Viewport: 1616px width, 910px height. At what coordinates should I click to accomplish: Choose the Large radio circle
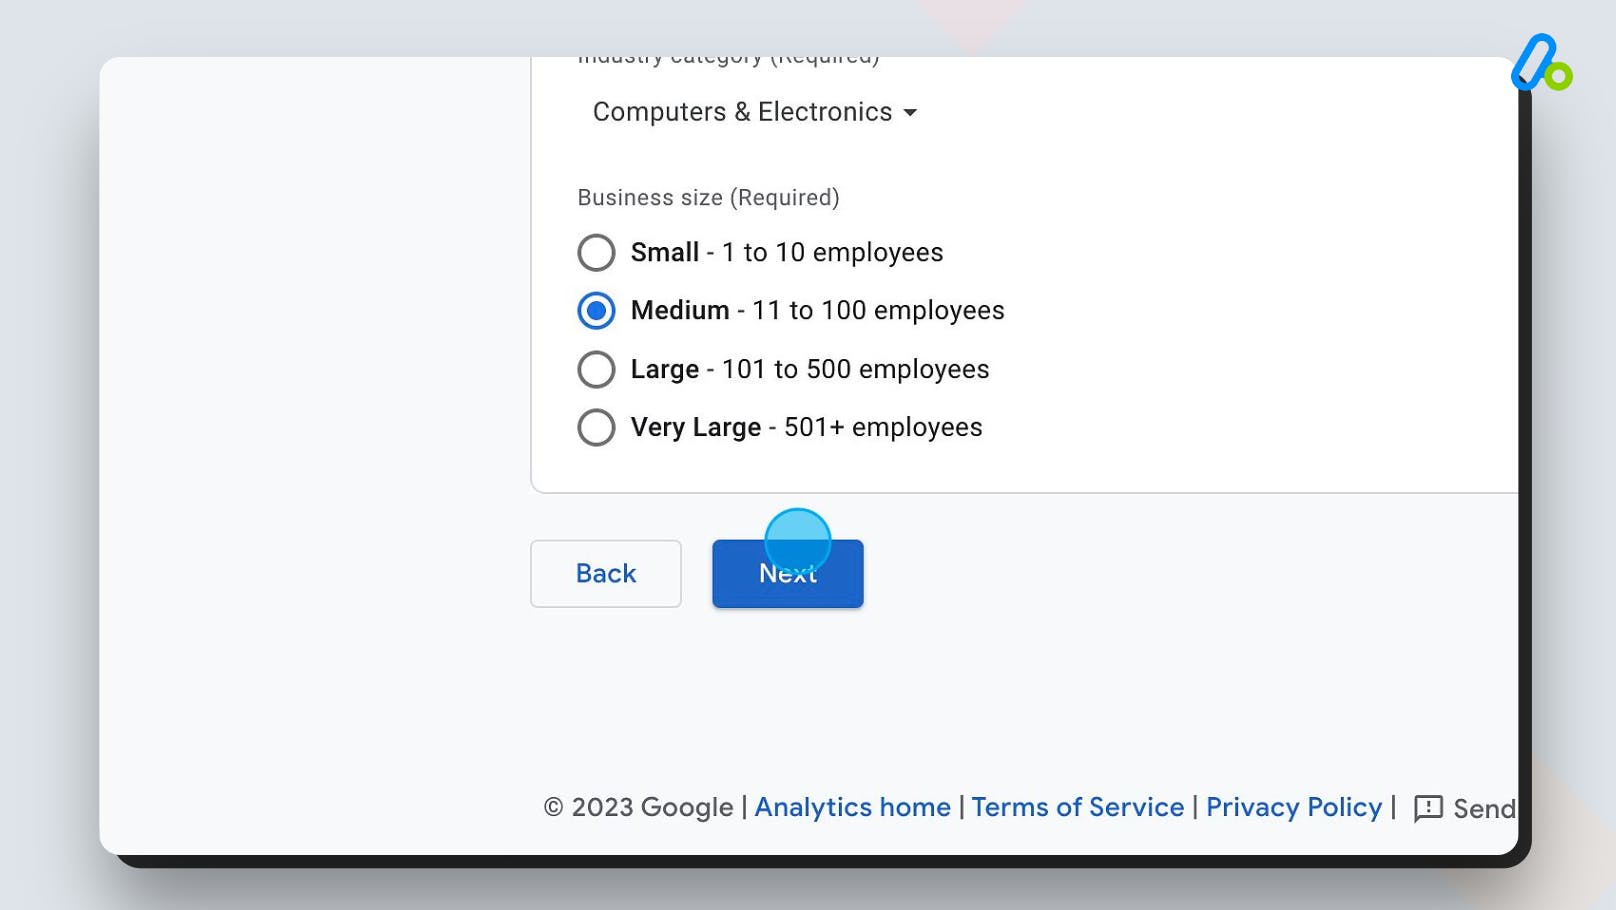pos(596,370)
